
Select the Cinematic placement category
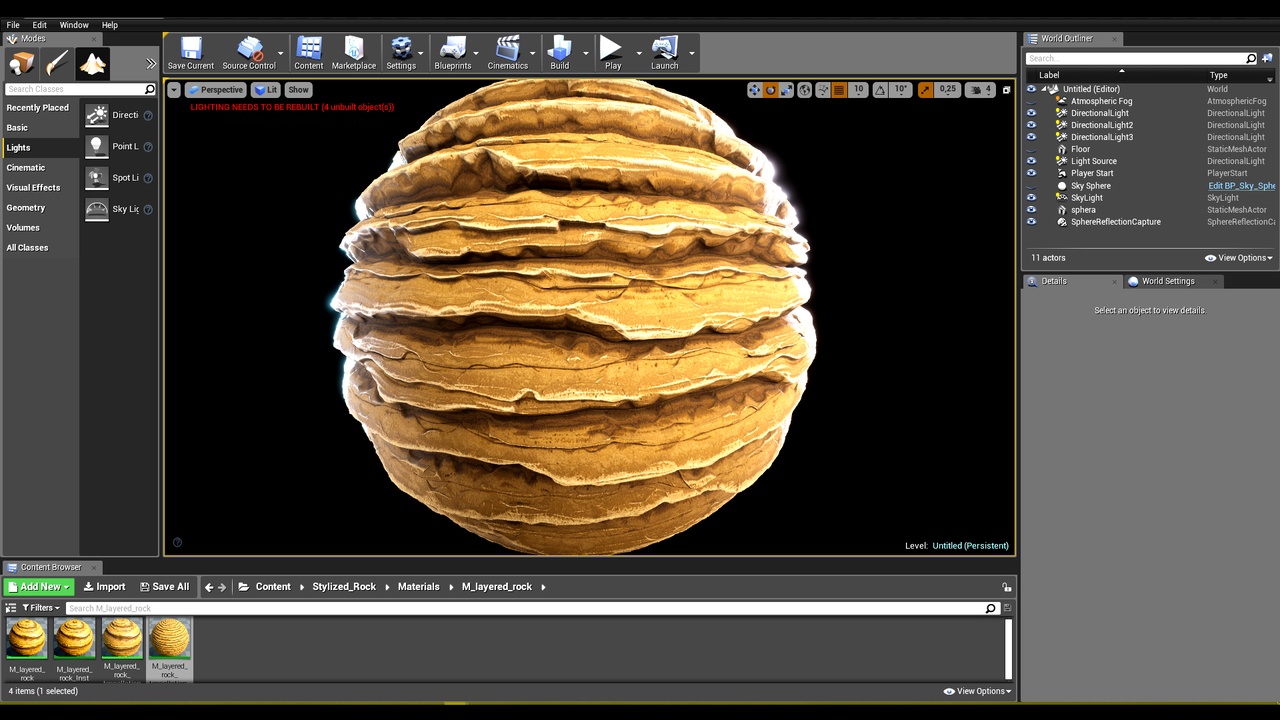coord(26,168)
